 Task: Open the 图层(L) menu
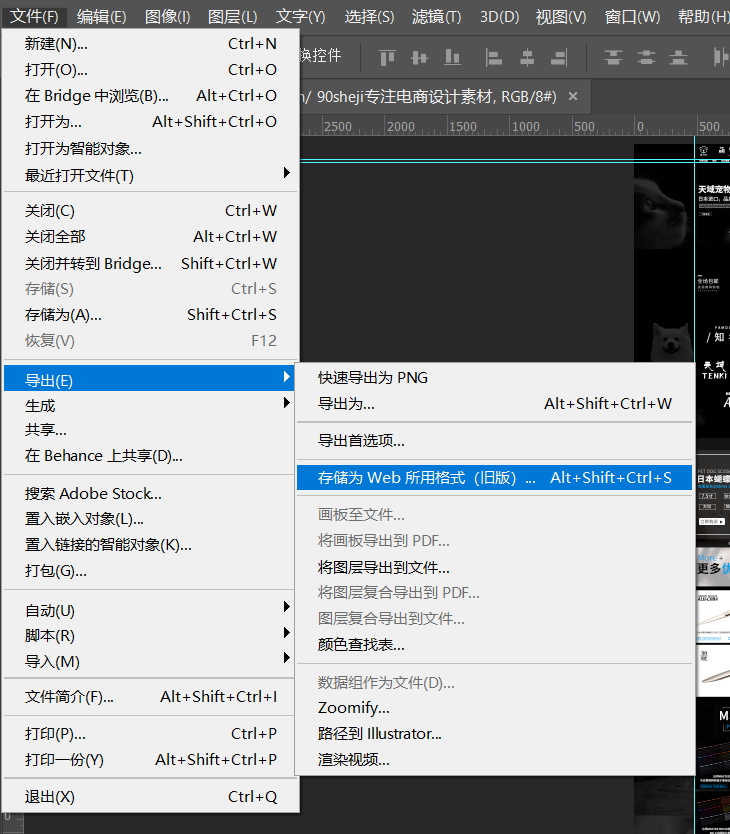click(233, 17)
